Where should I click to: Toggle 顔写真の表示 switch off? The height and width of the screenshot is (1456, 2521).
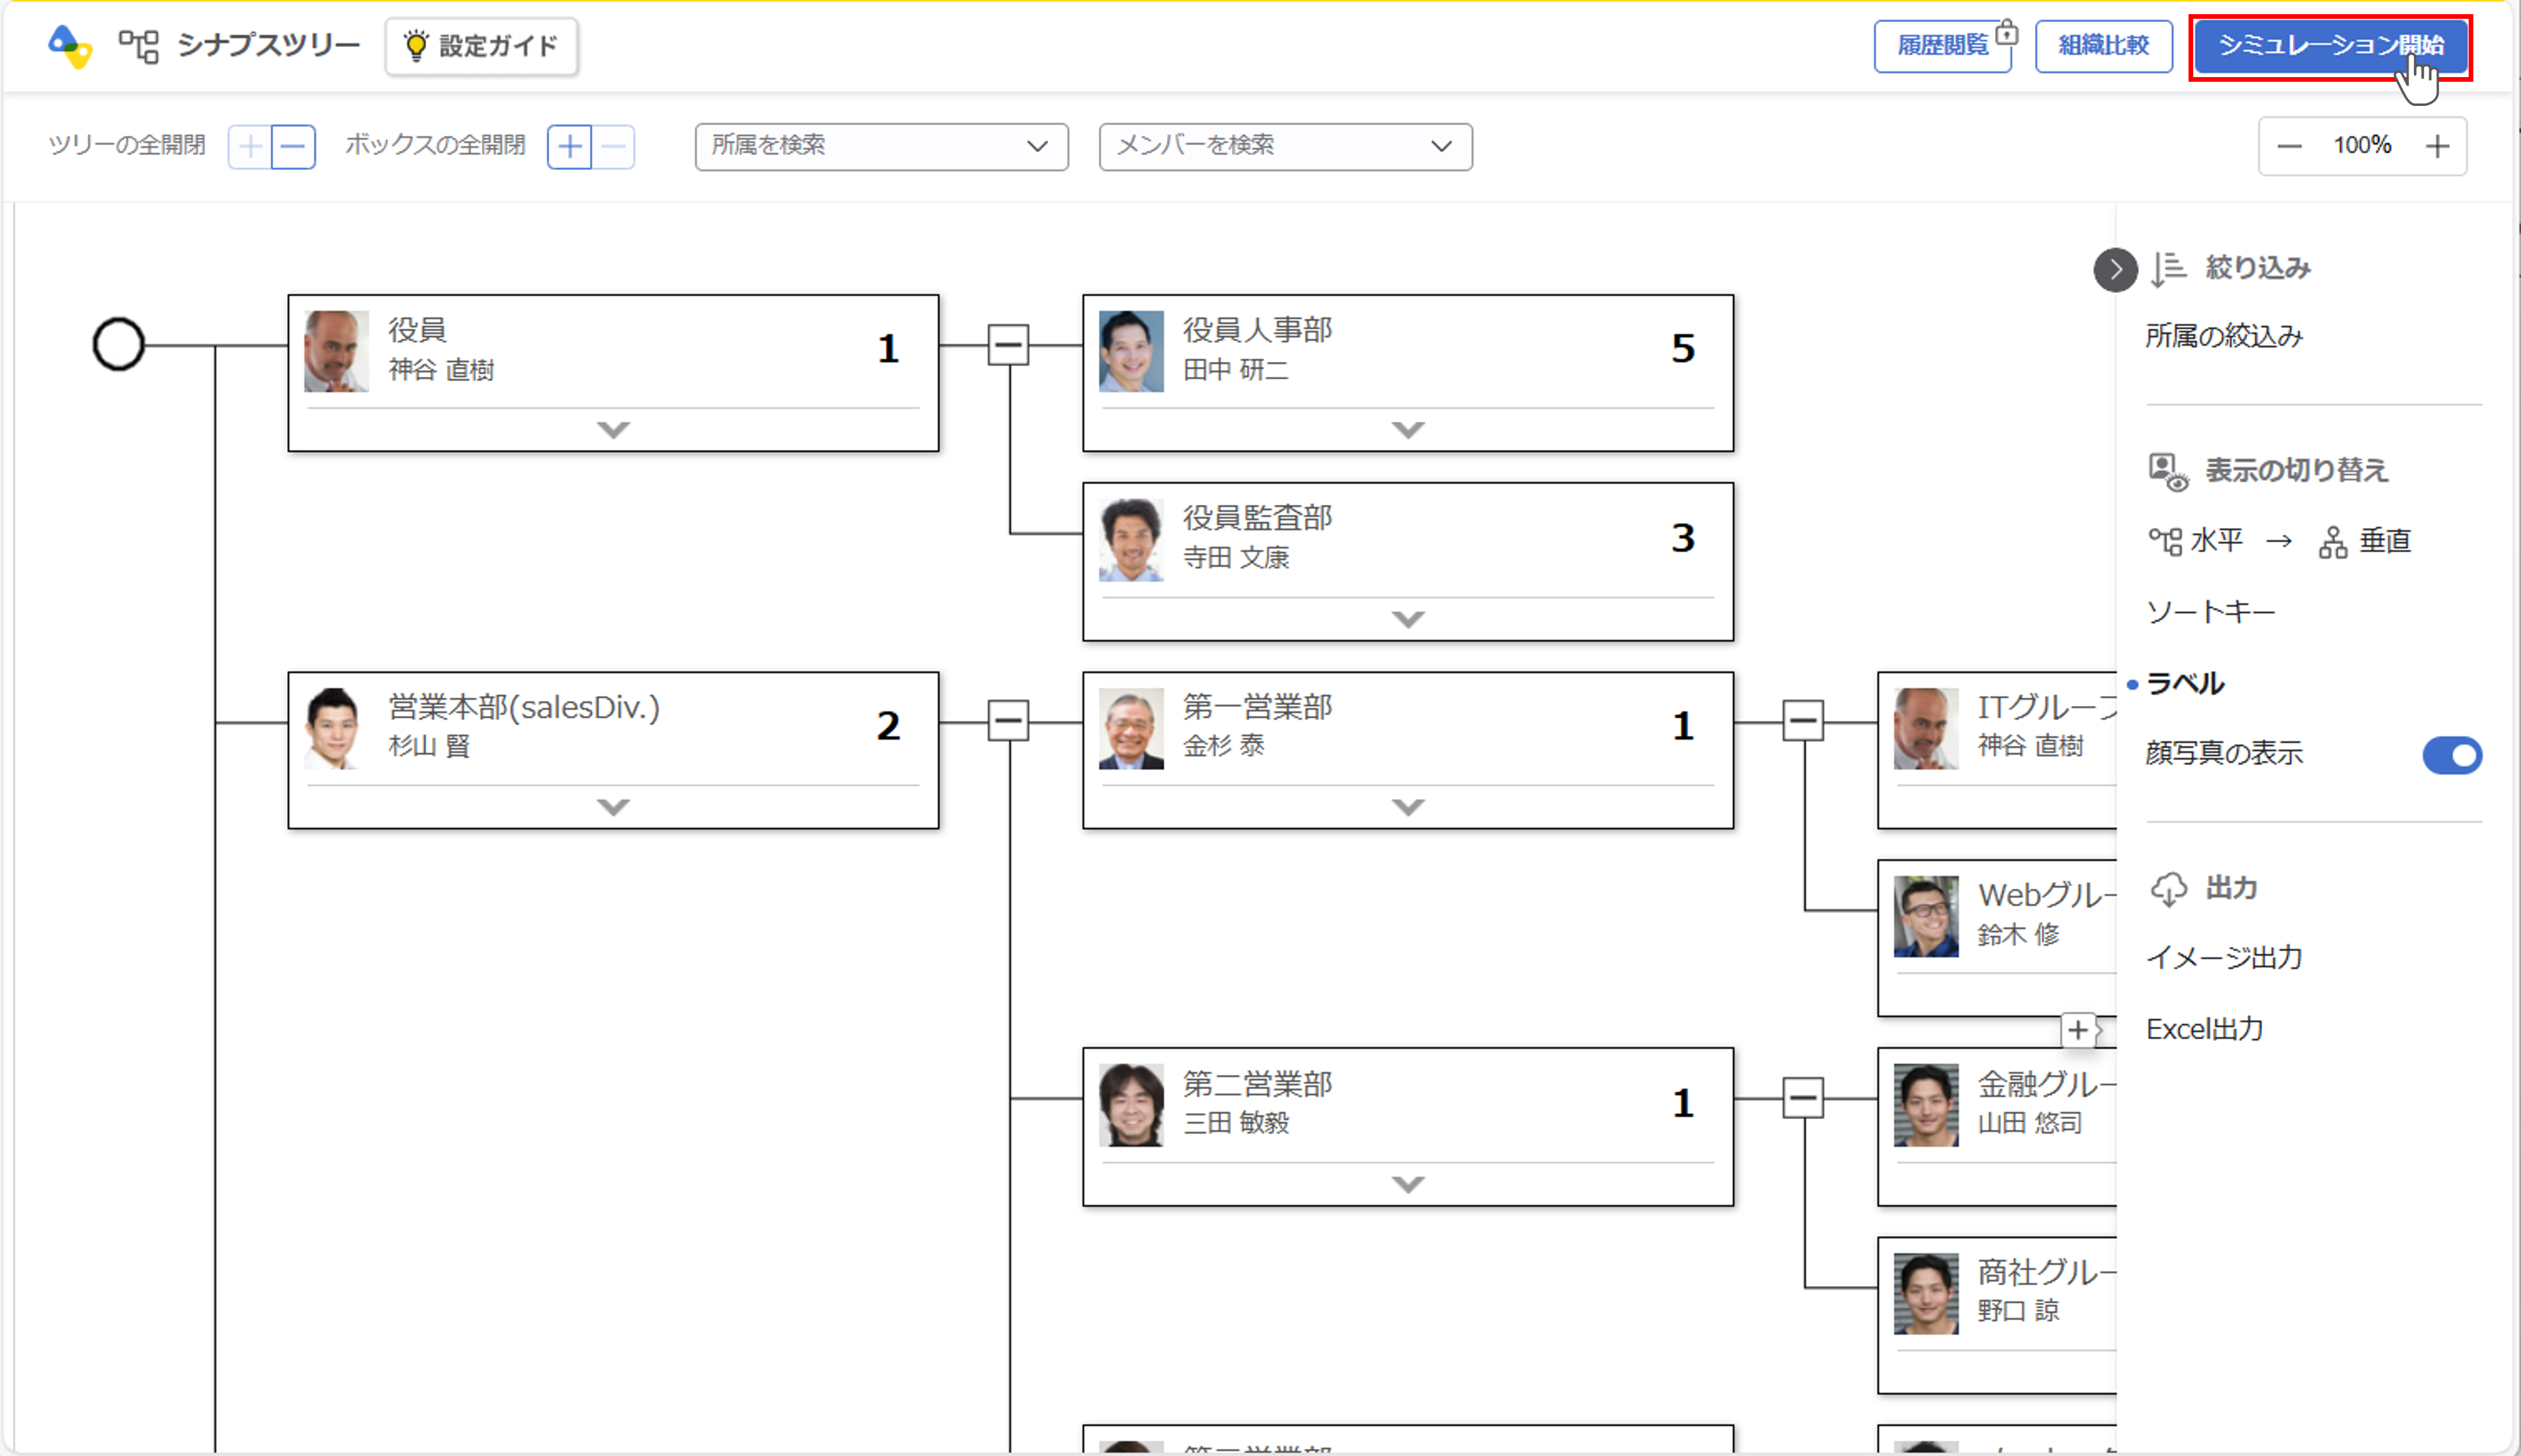2451,755
